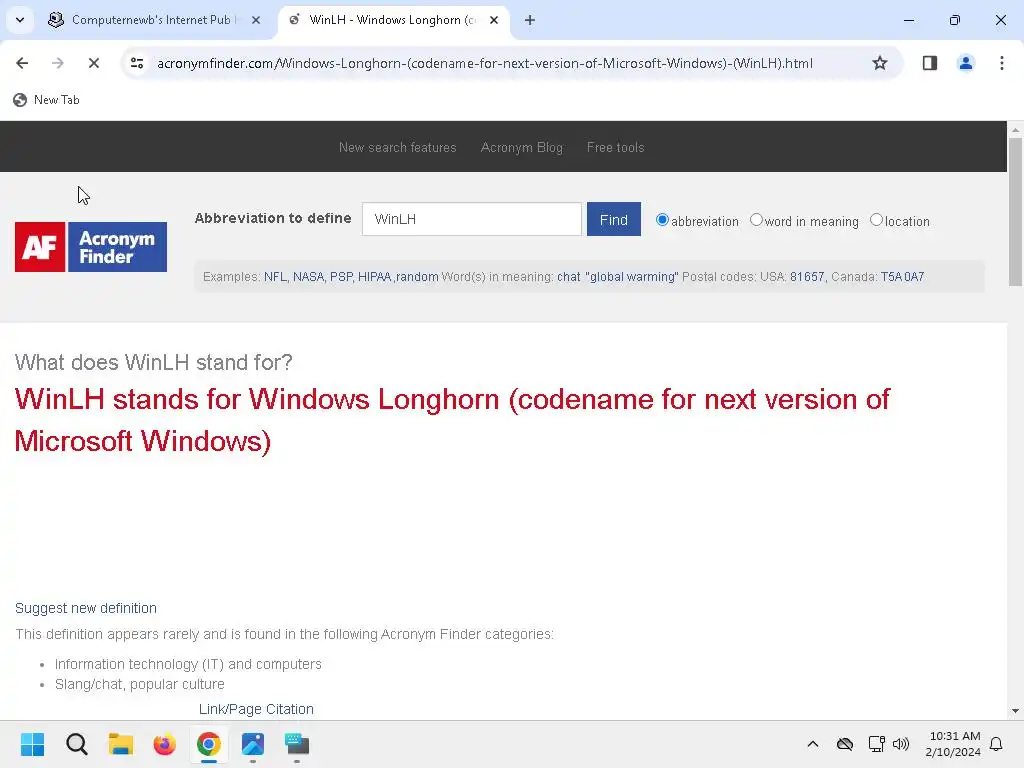Screen dimensions: 1024x768
Task: Open the Free tools link
Action: pos(615,148)
